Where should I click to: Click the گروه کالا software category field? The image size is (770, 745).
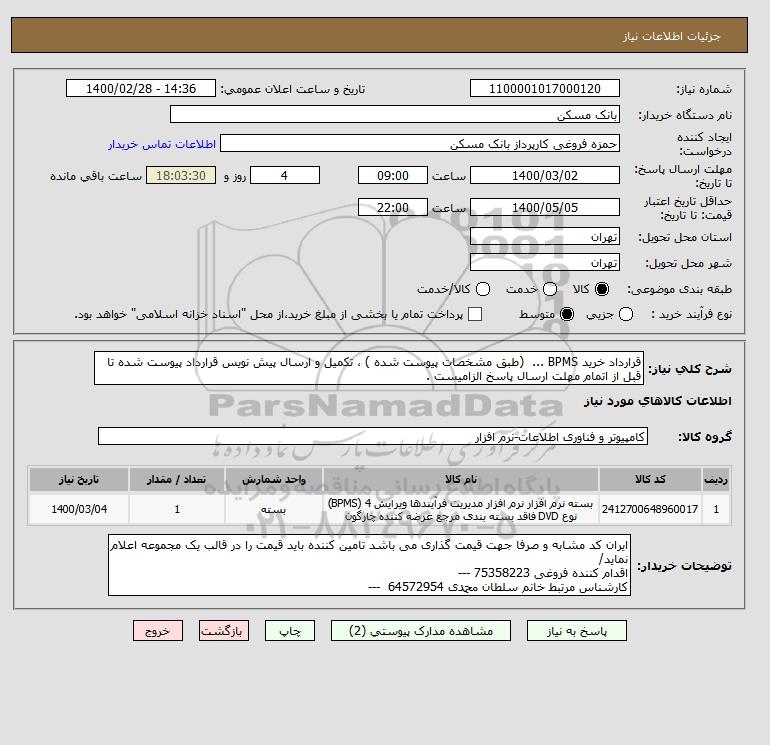(x=373, y=437)
